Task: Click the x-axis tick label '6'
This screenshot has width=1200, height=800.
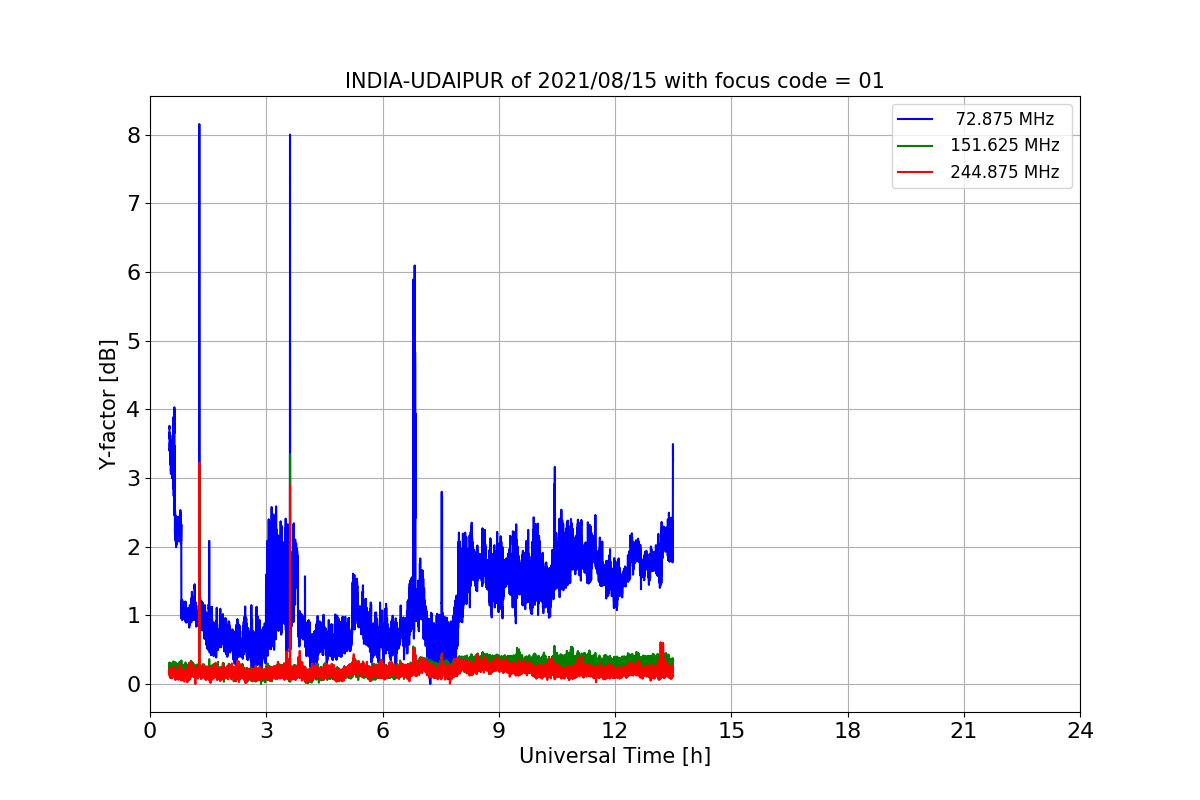Action: point(382,731)
